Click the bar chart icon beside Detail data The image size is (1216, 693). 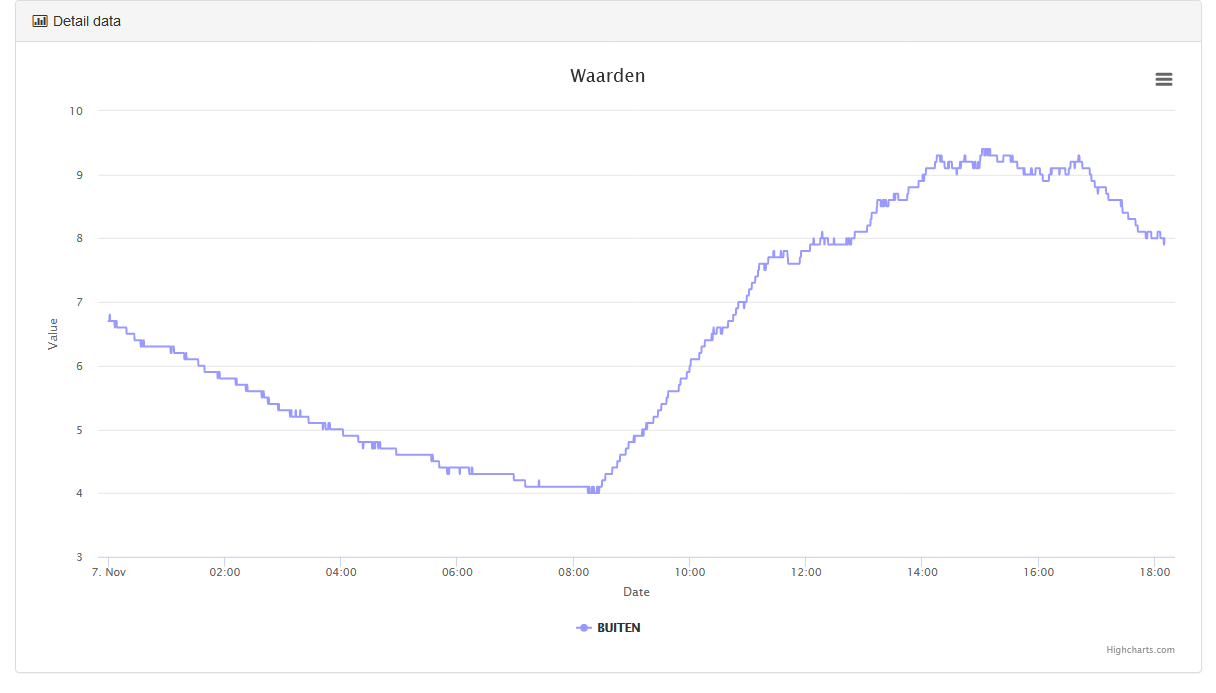(40, 21)
